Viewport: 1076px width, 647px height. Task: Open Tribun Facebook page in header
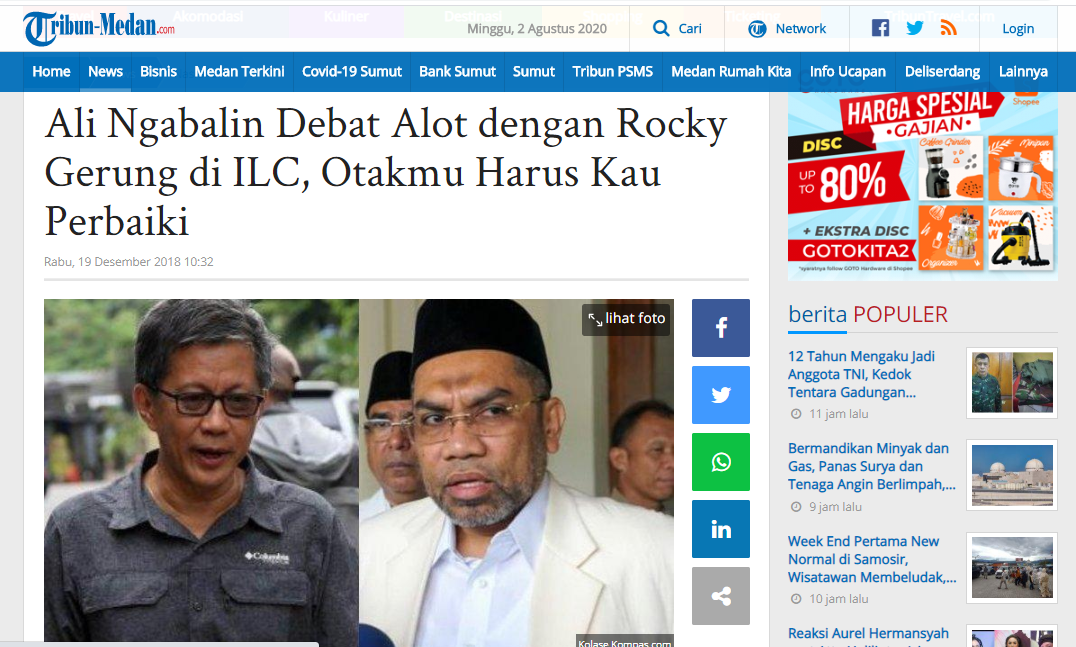pyautogui.click(x=880, y=28)
